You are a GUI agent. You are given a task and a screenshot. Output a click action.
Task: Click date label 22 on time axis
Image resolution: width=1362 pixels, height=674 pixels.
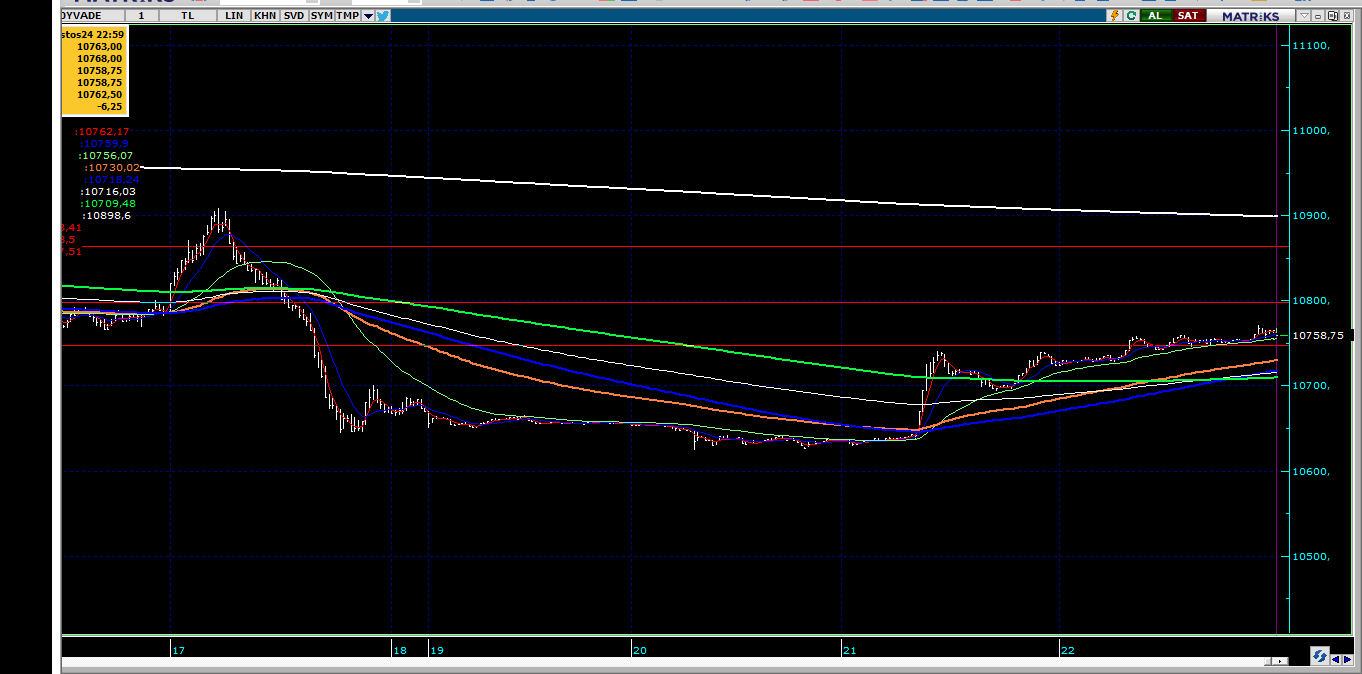(1068, 650)
